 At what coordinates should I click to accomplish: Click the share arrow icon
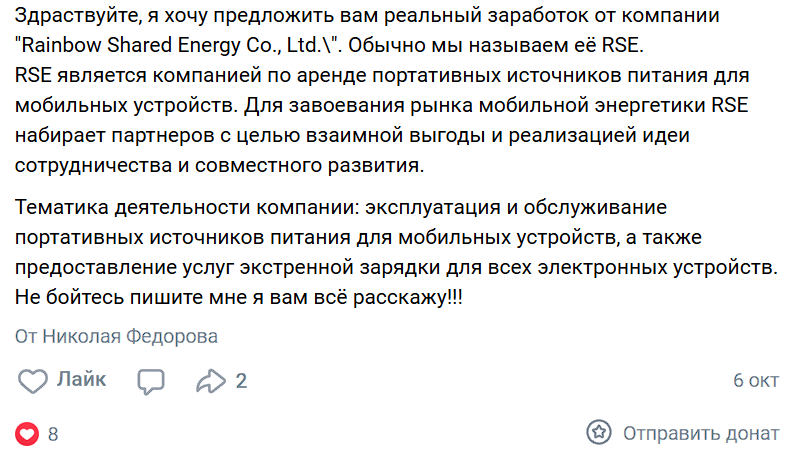coord(211,381)
